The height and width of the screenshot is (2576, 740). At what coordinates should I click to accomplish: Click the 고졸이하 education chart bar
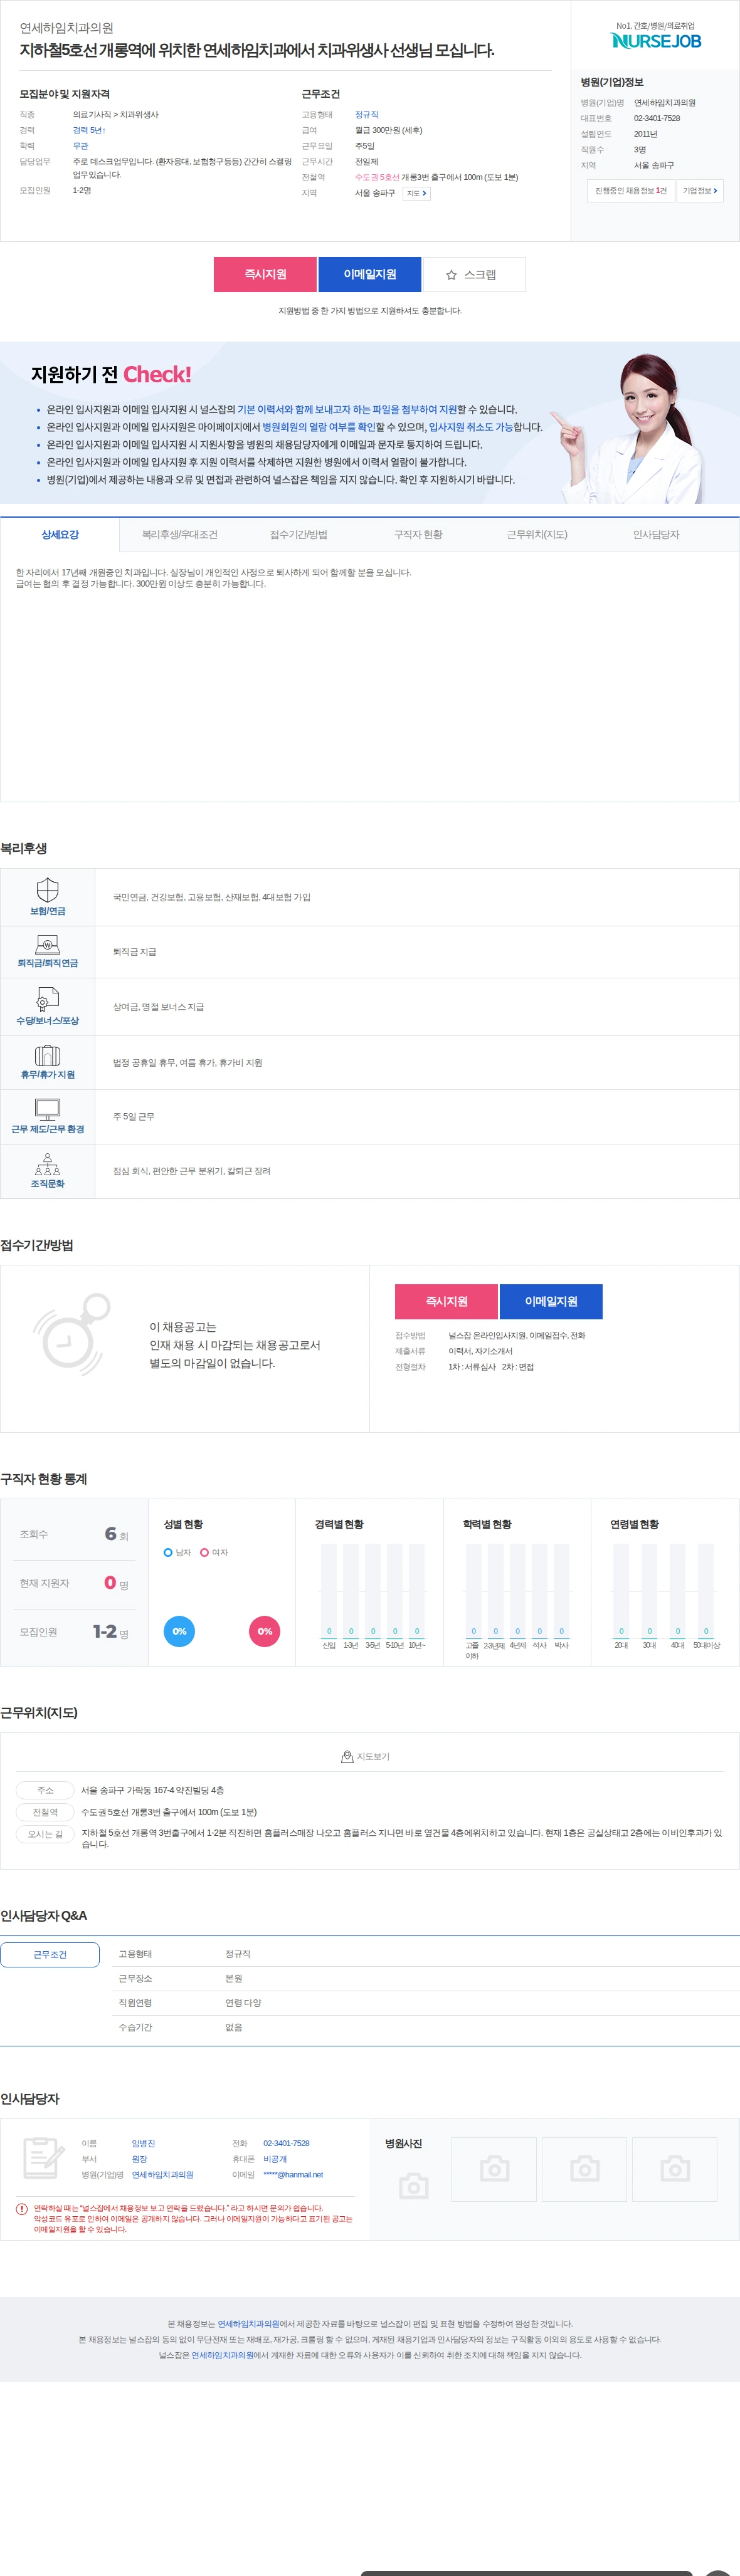(473, 1590)
